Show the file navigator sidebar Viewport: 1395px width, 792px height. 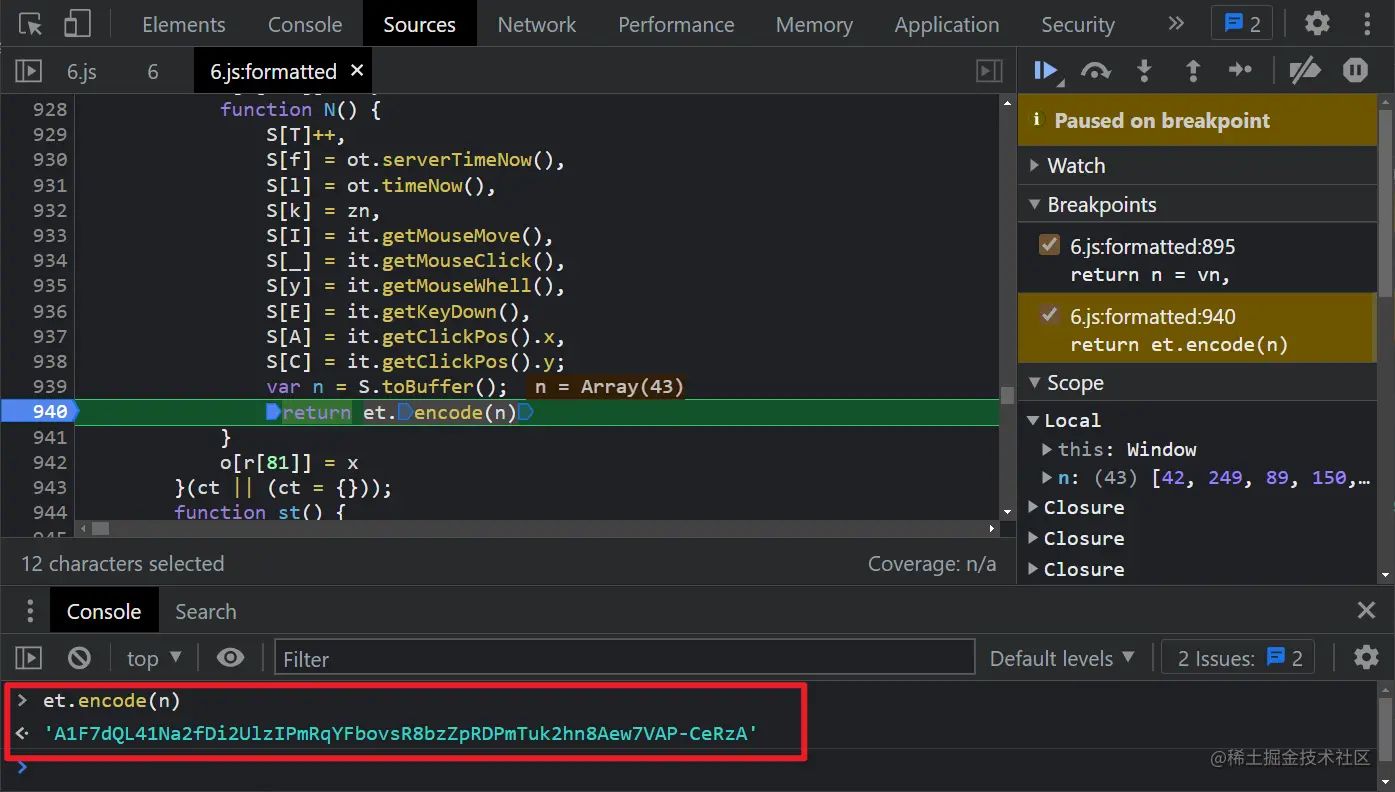point(28,71)
